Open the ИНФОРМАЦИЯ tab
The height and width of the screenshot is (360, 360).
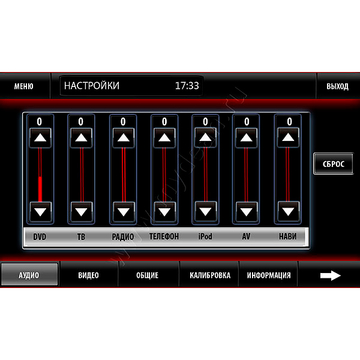pyautogui.click(x=269, y=275)
